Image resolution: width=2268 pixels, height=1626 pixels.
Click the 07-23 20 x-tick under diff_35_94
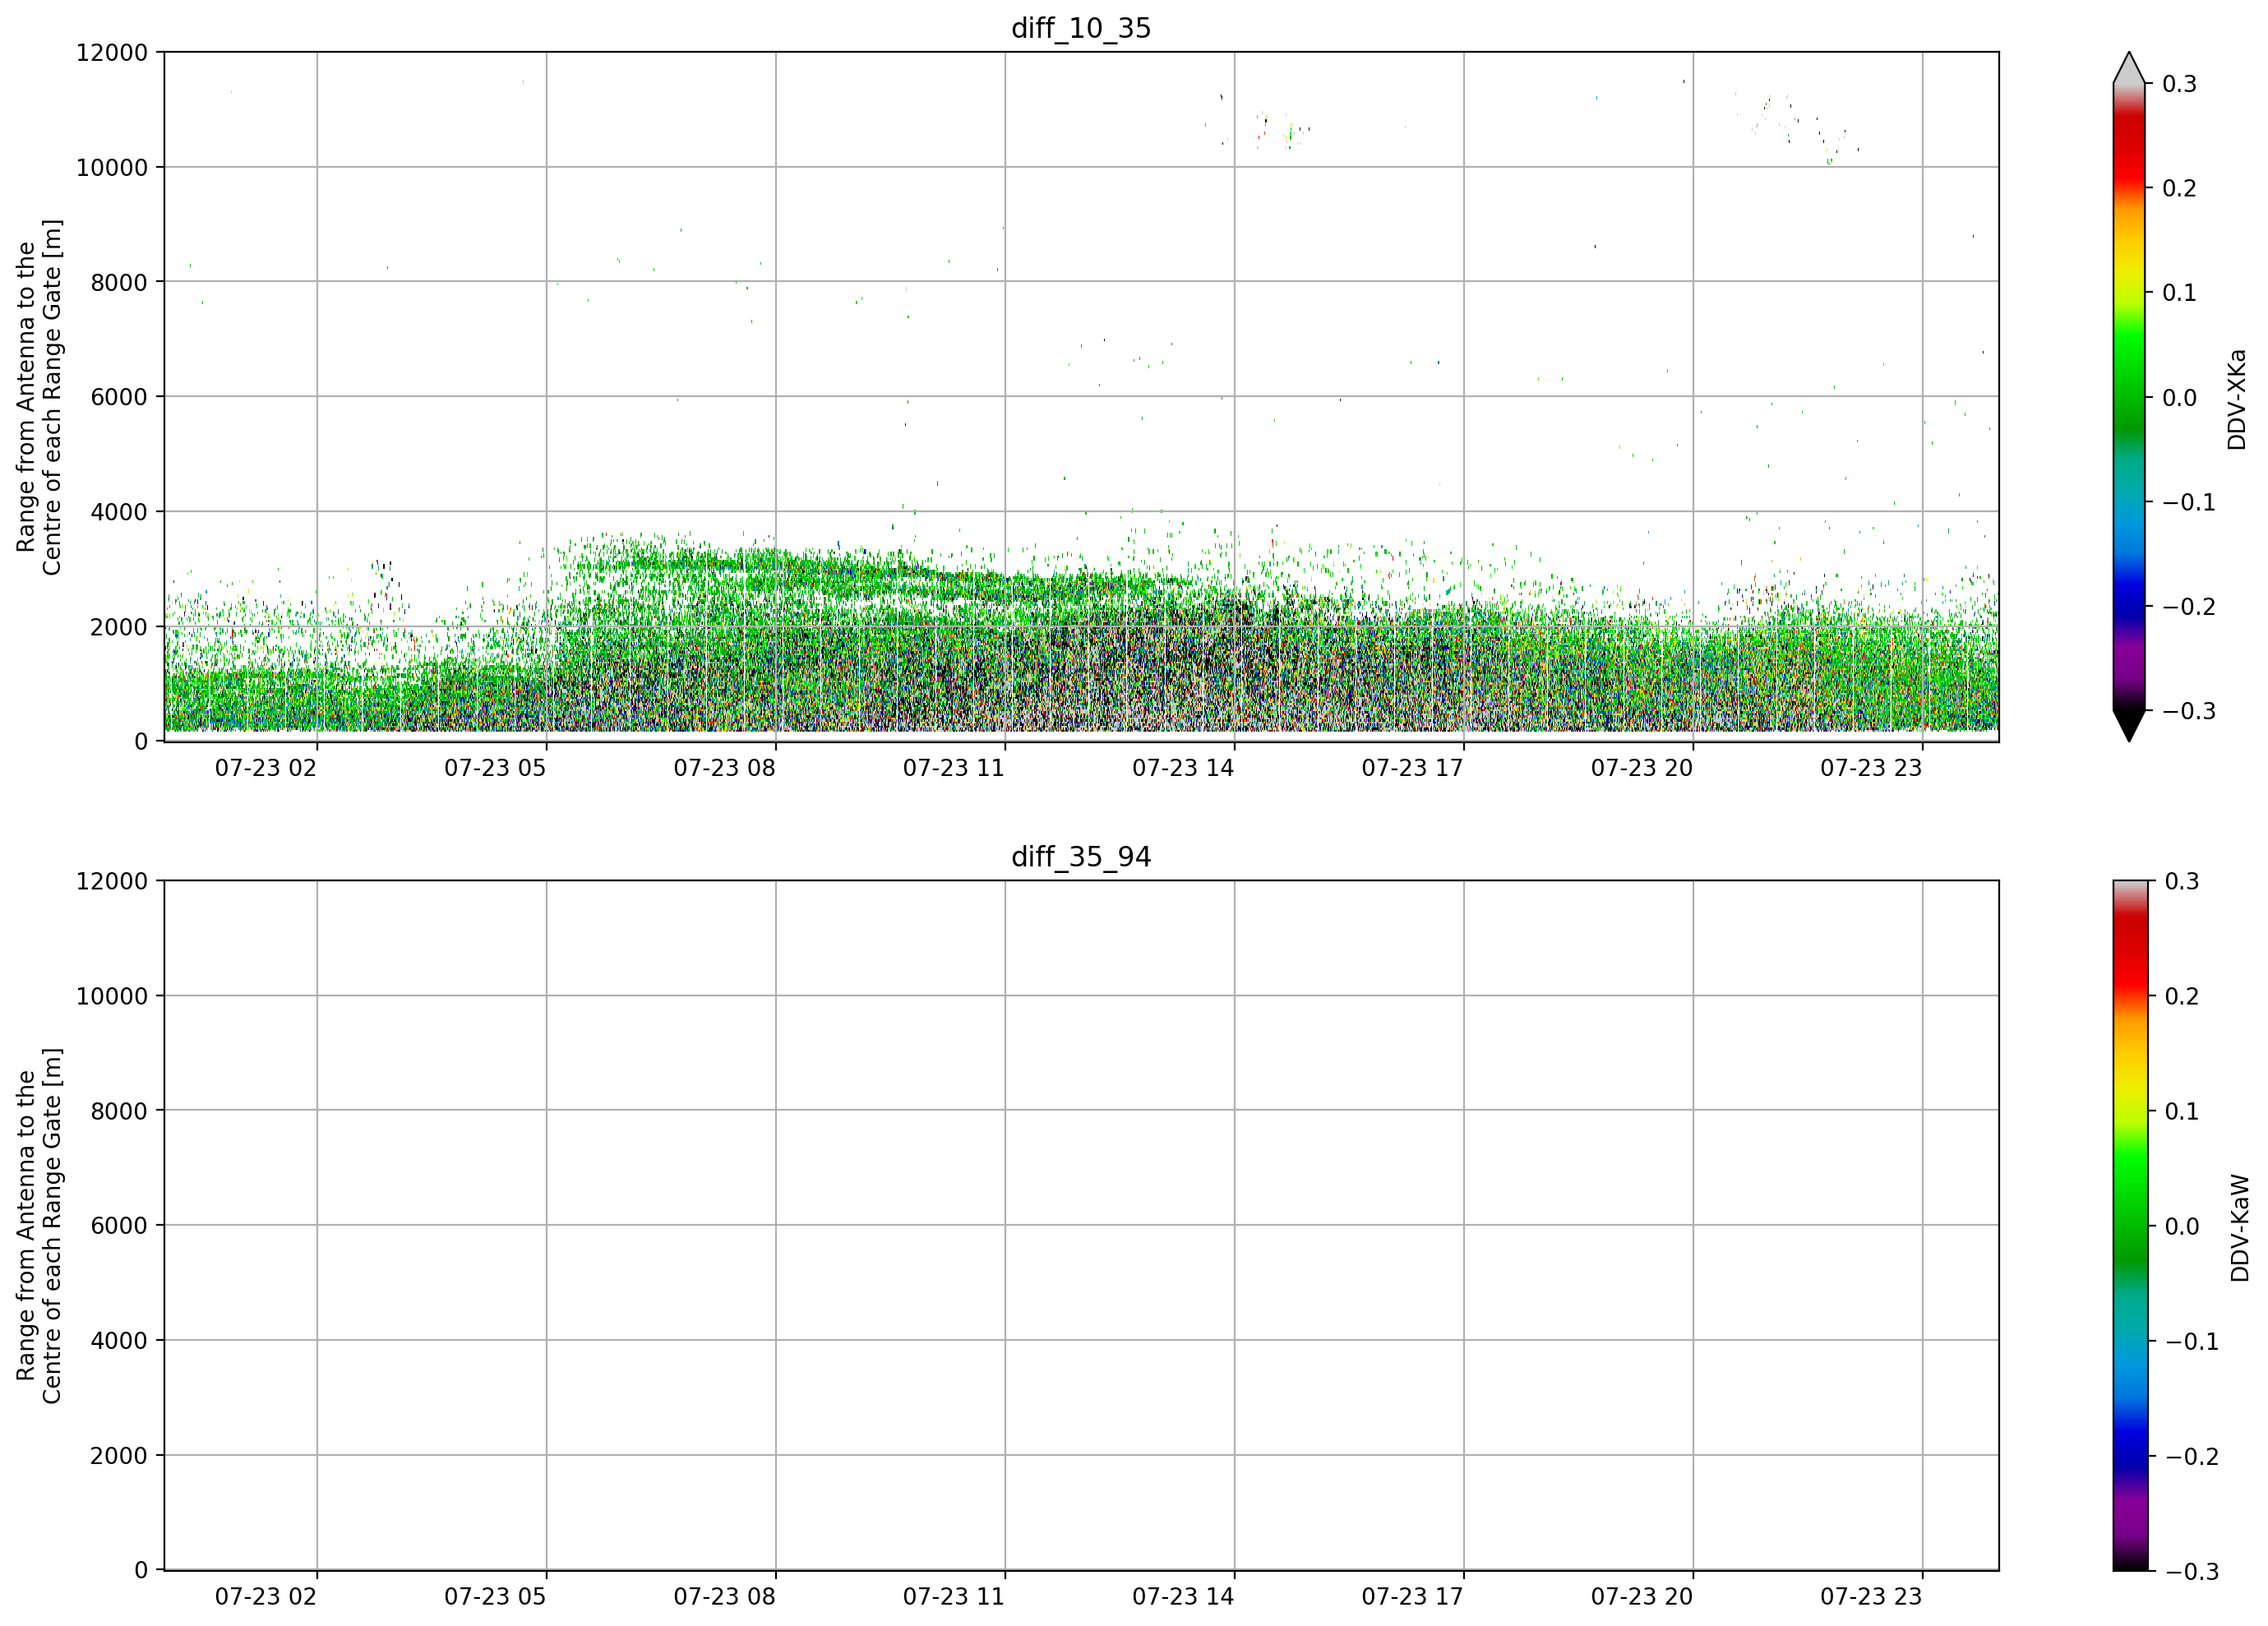click(x=1642, y=1597)
